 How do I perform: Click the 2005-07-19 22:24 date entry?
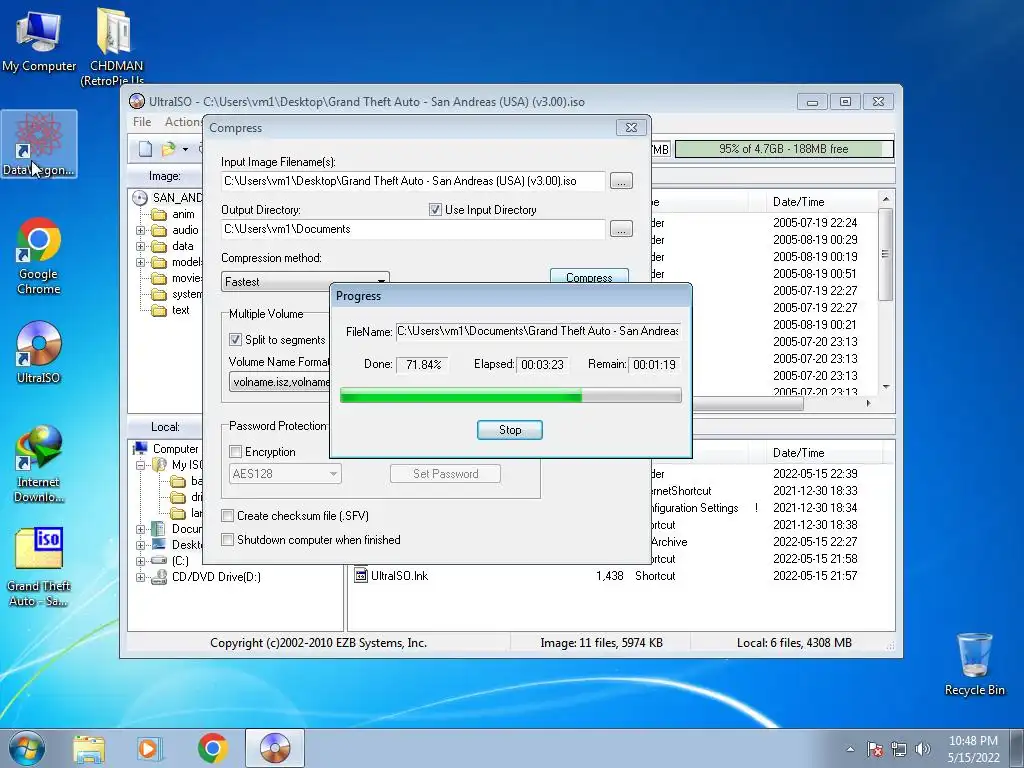click(815, 223)
